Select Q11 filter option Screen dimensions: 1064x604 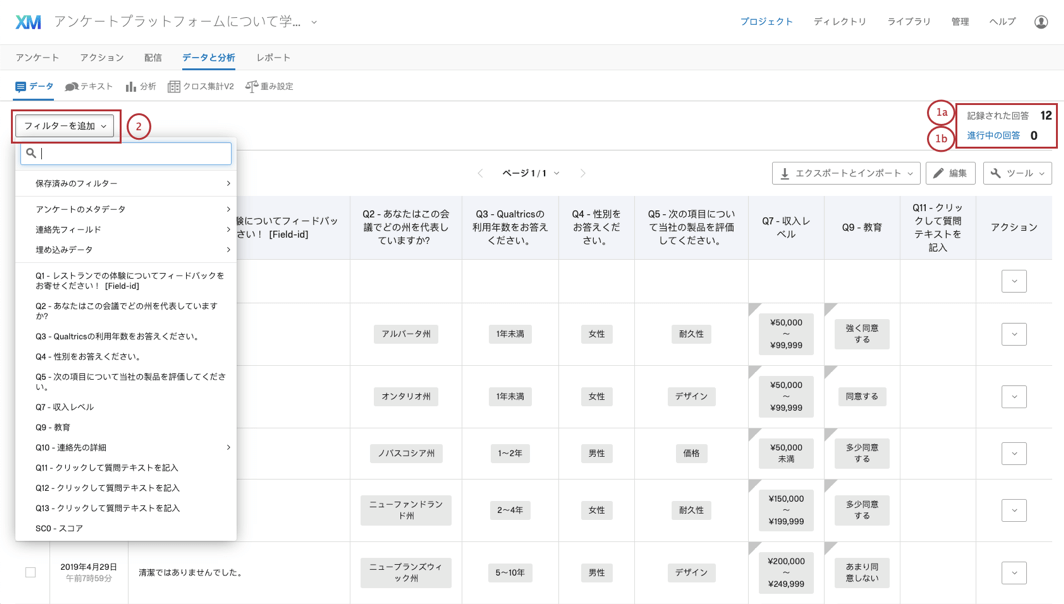coord(126,468)
